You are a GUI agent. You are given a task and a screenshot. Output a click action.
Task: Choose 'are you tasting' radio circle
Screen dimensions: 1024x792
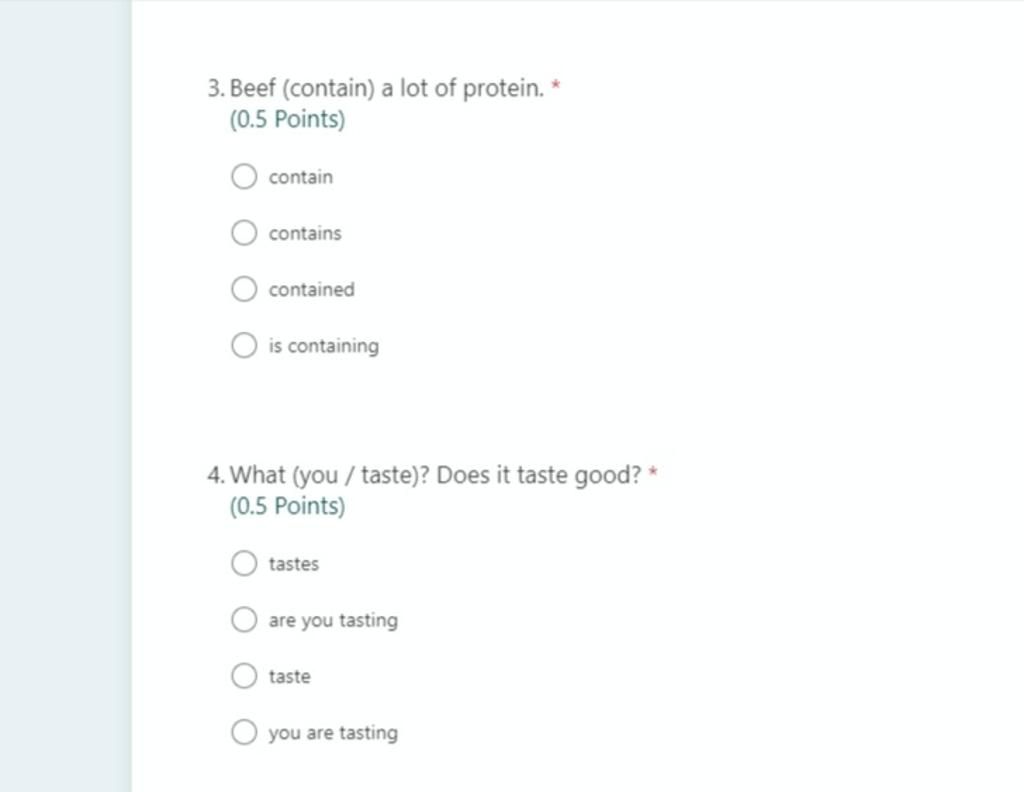pyautogui.click(x=244, y=619)
